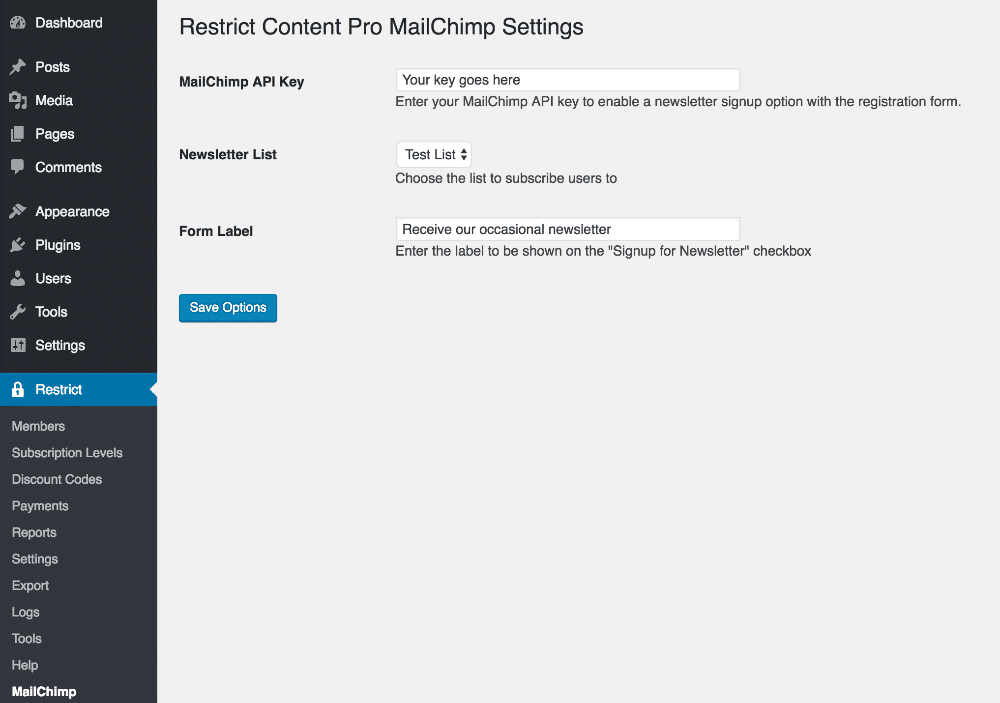Screen dimensions: 1000x703
Task: Click the Plugins plug icon
Action: [18, 245]
